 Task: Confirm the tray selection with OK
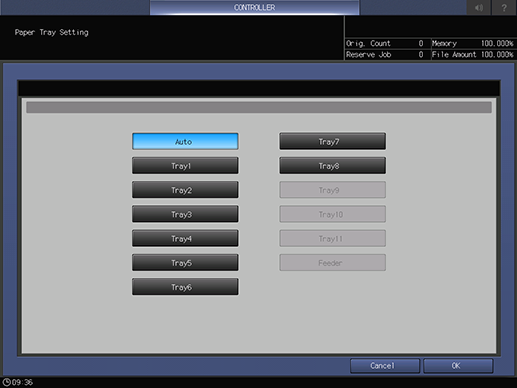tap(458, 366)
